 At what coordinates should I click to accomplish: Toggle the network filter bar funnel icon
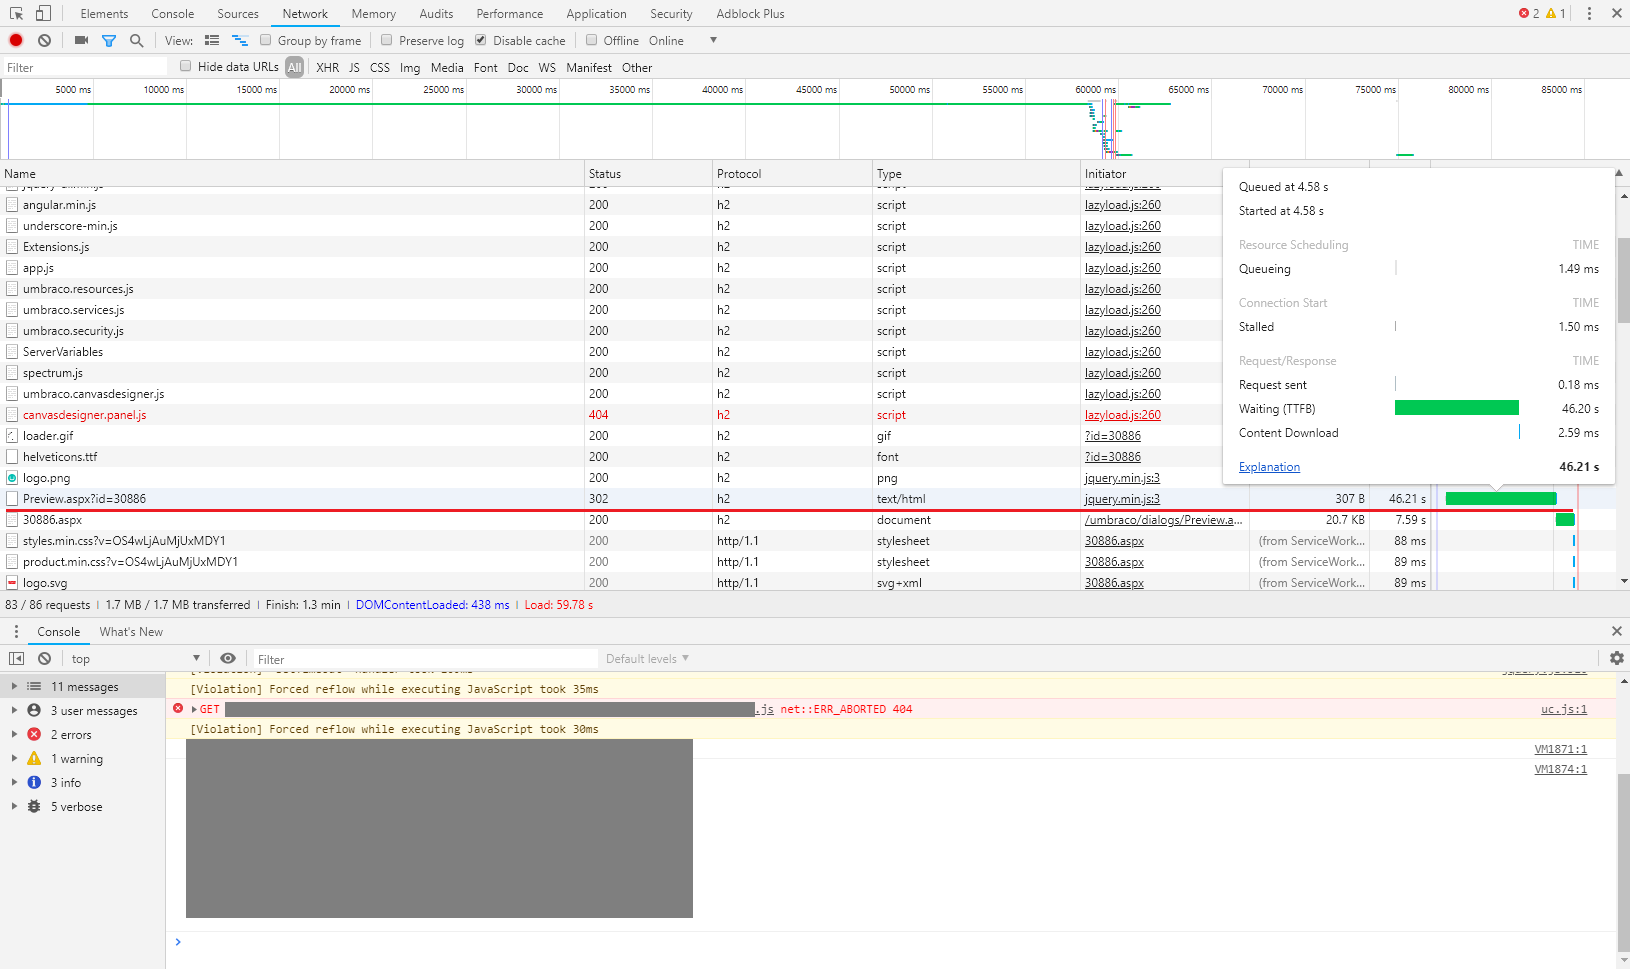(x=110, y=40)
